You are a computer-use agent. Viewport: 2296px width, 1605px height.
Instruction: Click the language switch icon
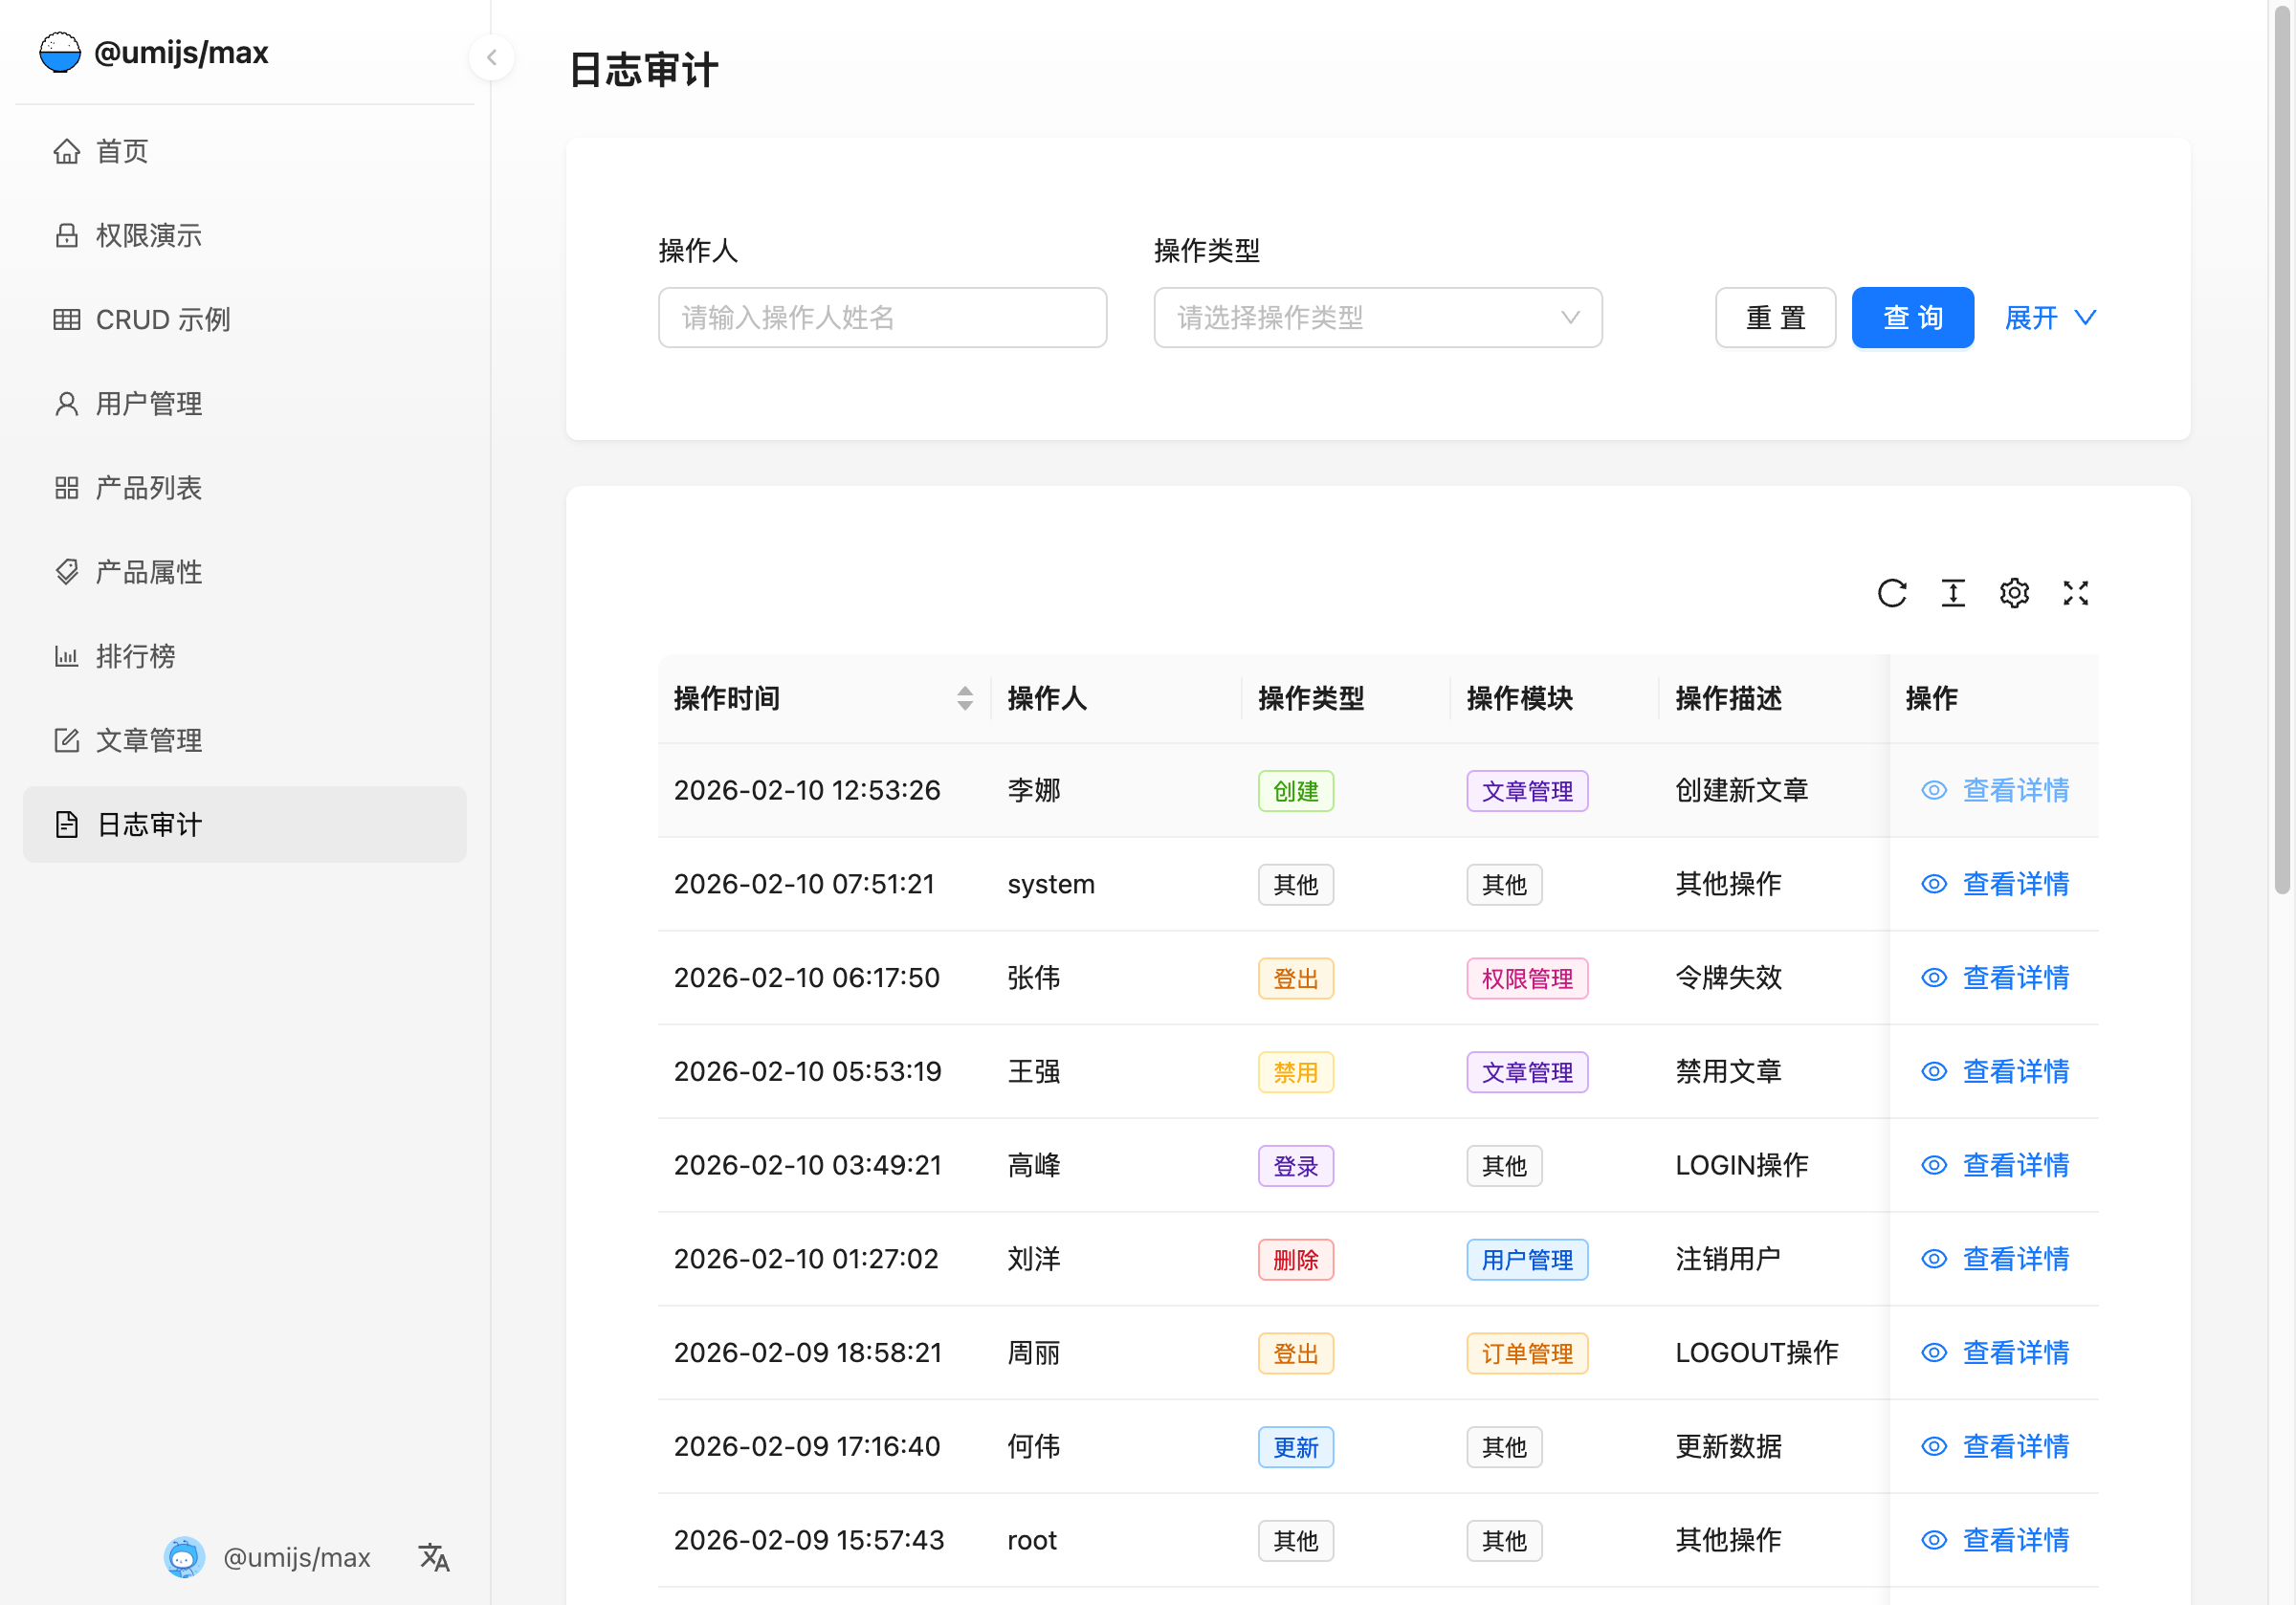(433, 1556)
